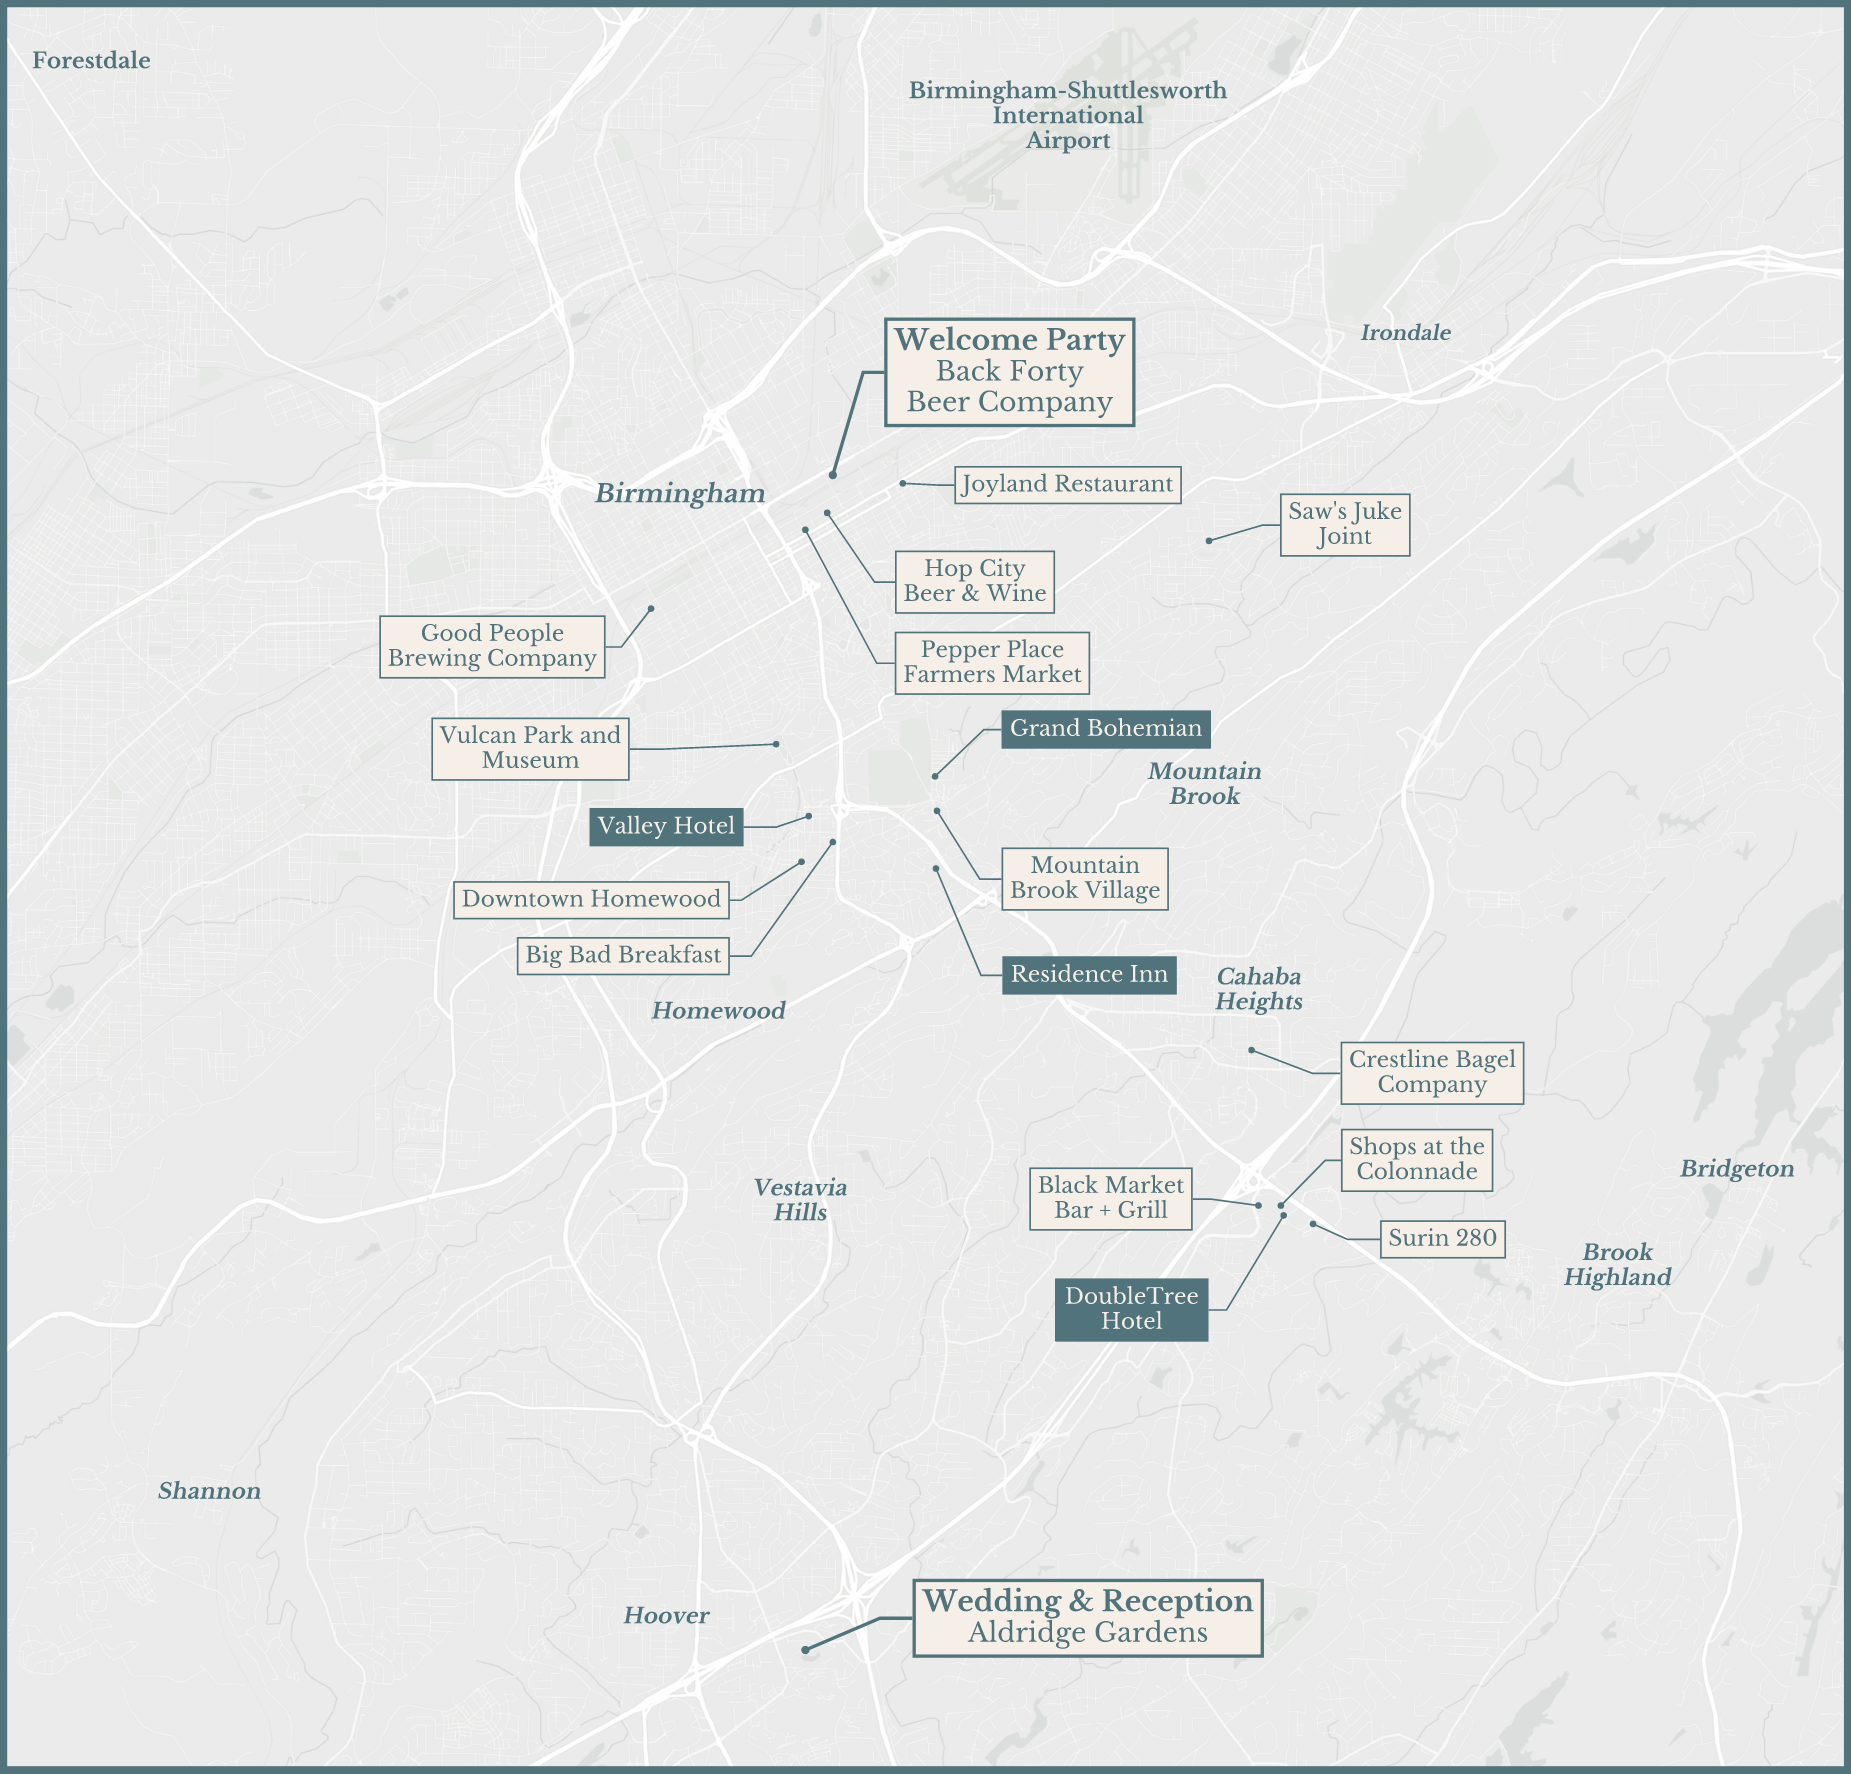1851x1774 pixels.
Task: Click the Good People Brewing map dot
Action: point(651,608)
